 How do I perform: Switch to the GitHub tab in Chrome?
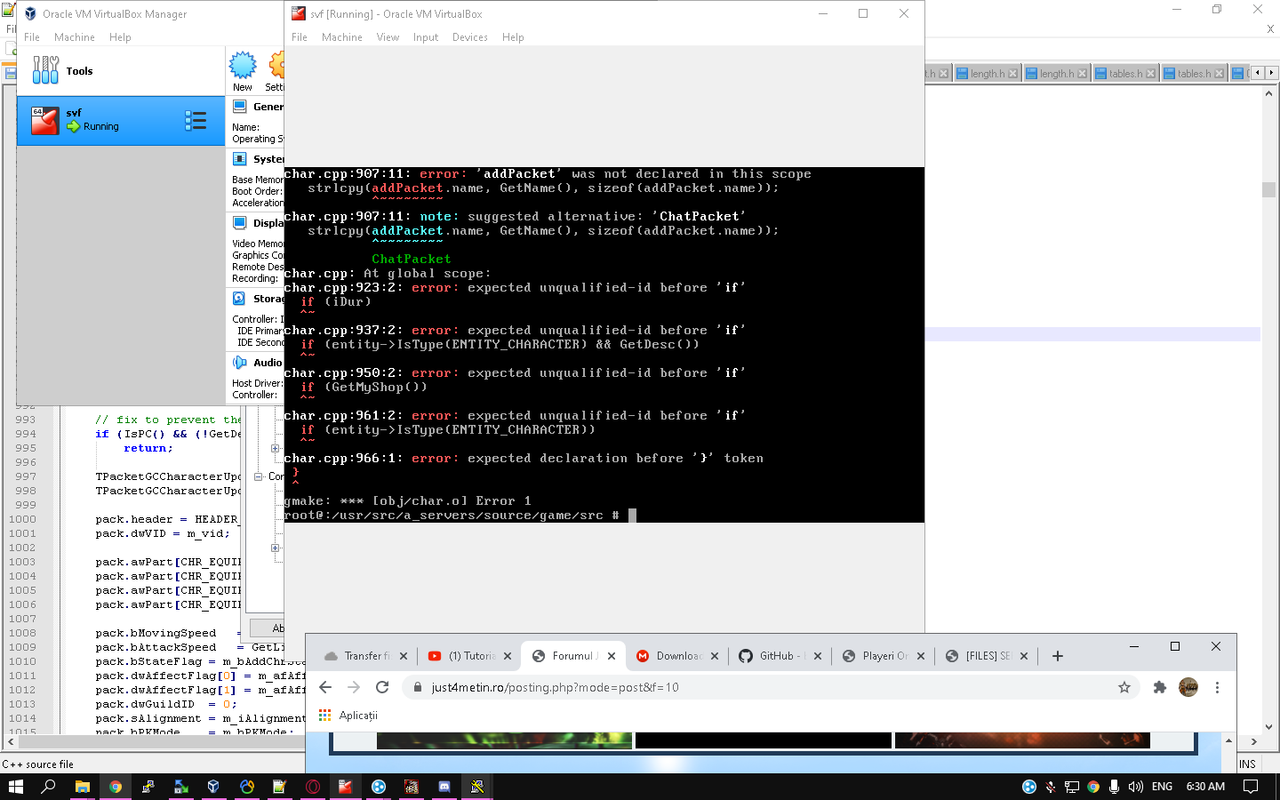(780, 656)
